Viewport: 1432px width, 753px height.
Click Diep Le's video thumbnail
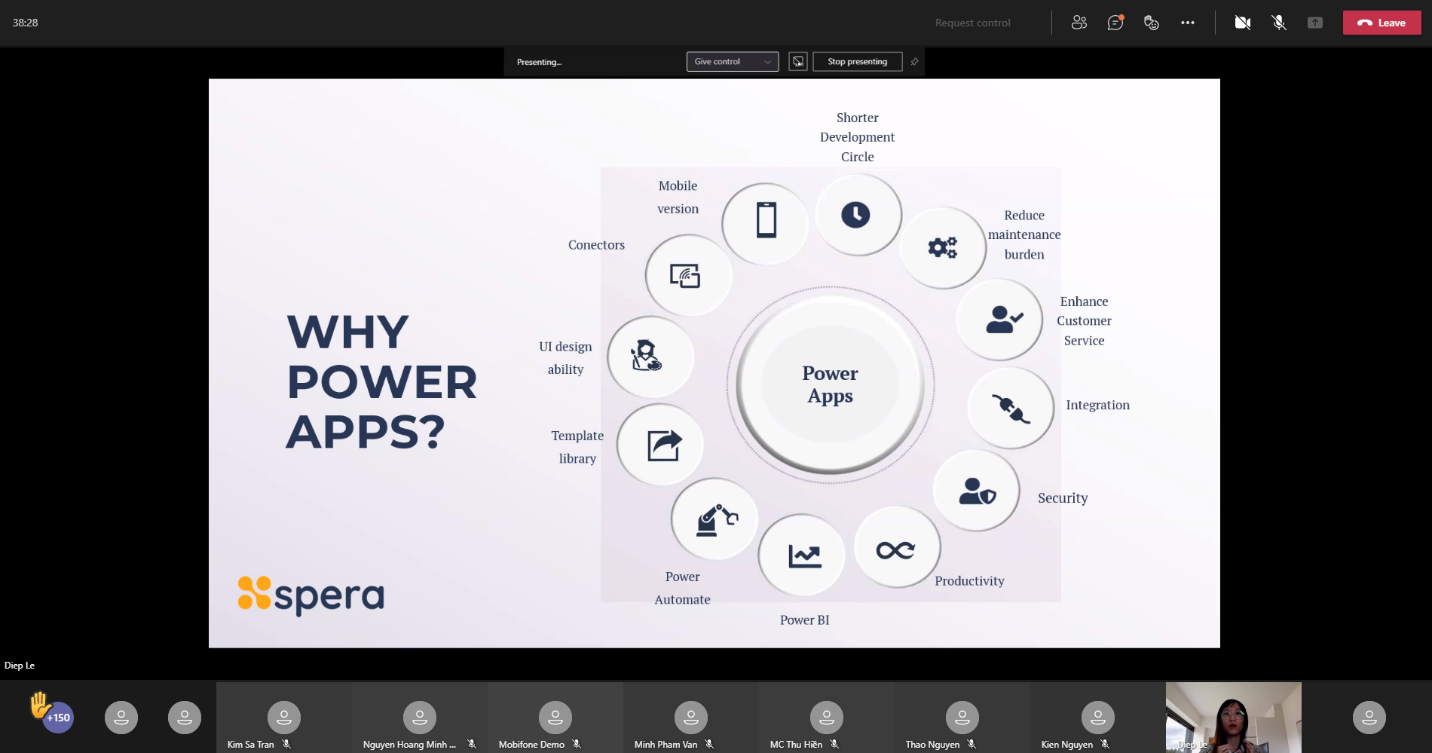click(x=1233, y=717)
